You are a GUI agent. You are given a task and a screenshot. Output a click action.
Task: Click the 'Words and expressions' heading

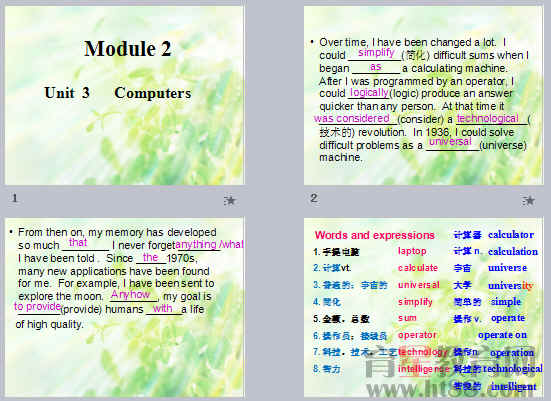click(x=375, y=235)
